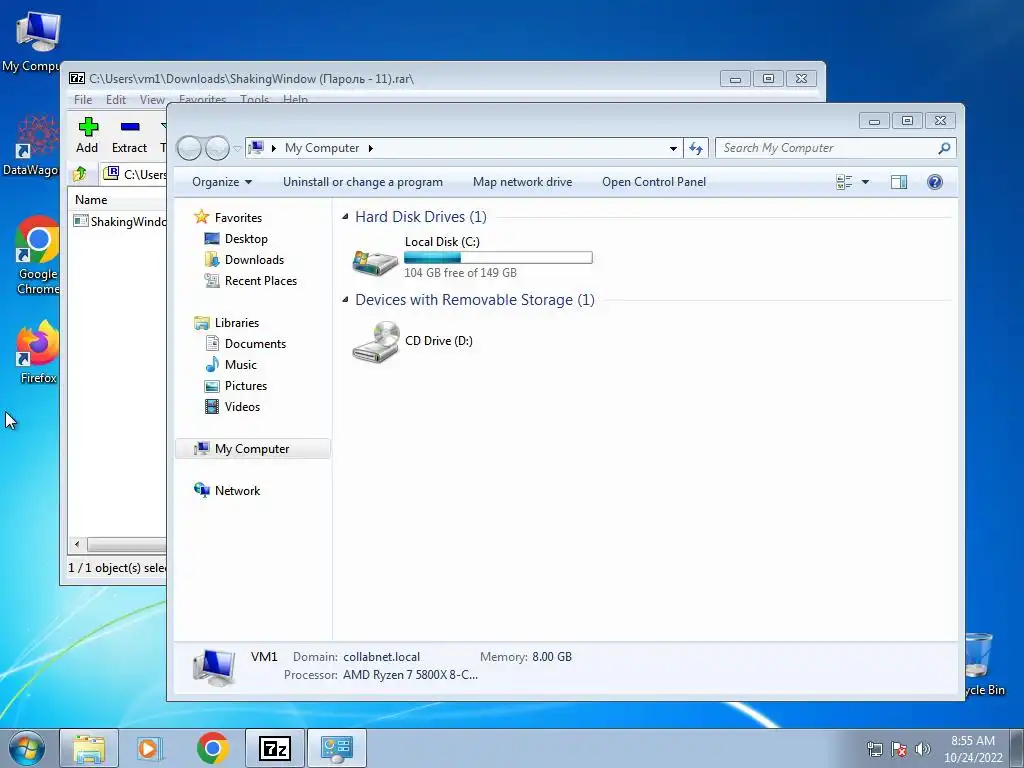Viewport: 1024px width, 768px height.
Task: Open File menu in 7-Zip window
Action: [83, 99]
